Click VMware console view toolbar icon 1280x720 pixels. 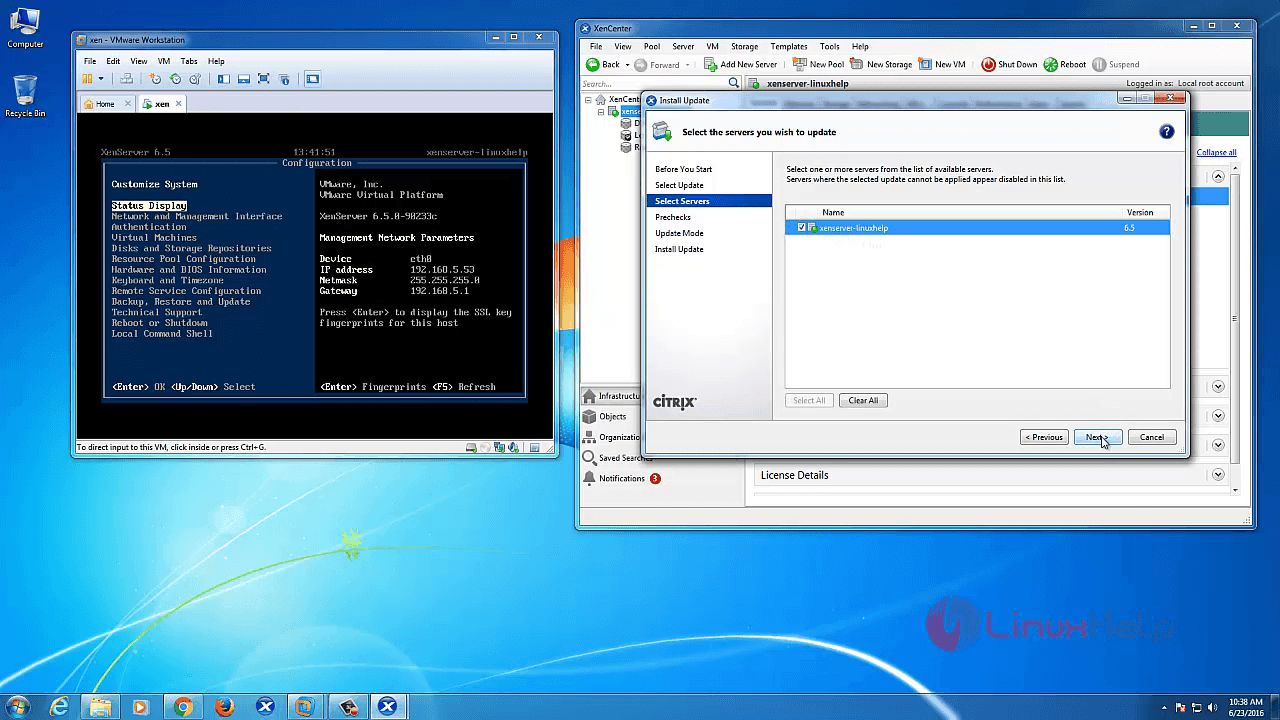click(x=312, y=79)
